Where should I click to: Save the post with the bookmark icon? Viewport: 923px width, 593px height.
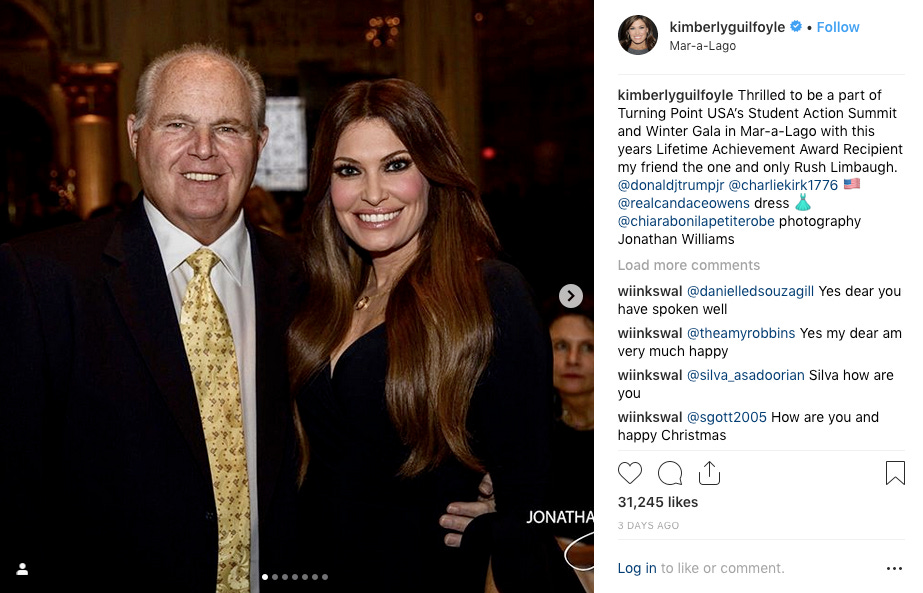(895, 473)
